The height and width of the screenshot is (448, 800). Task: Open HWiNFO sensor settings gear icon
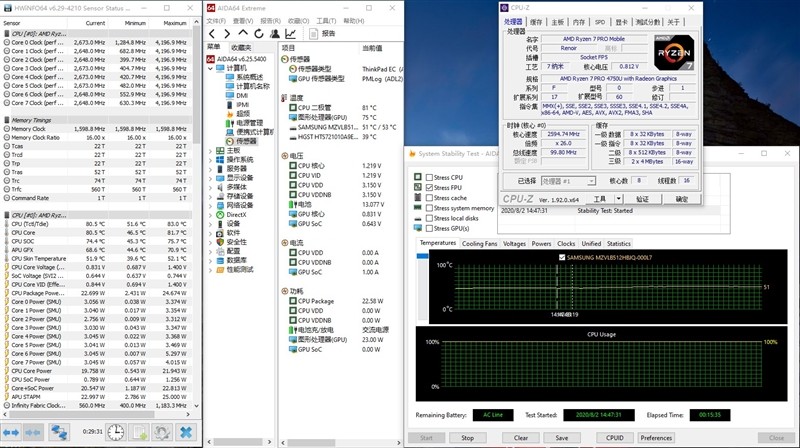(161, 432)
